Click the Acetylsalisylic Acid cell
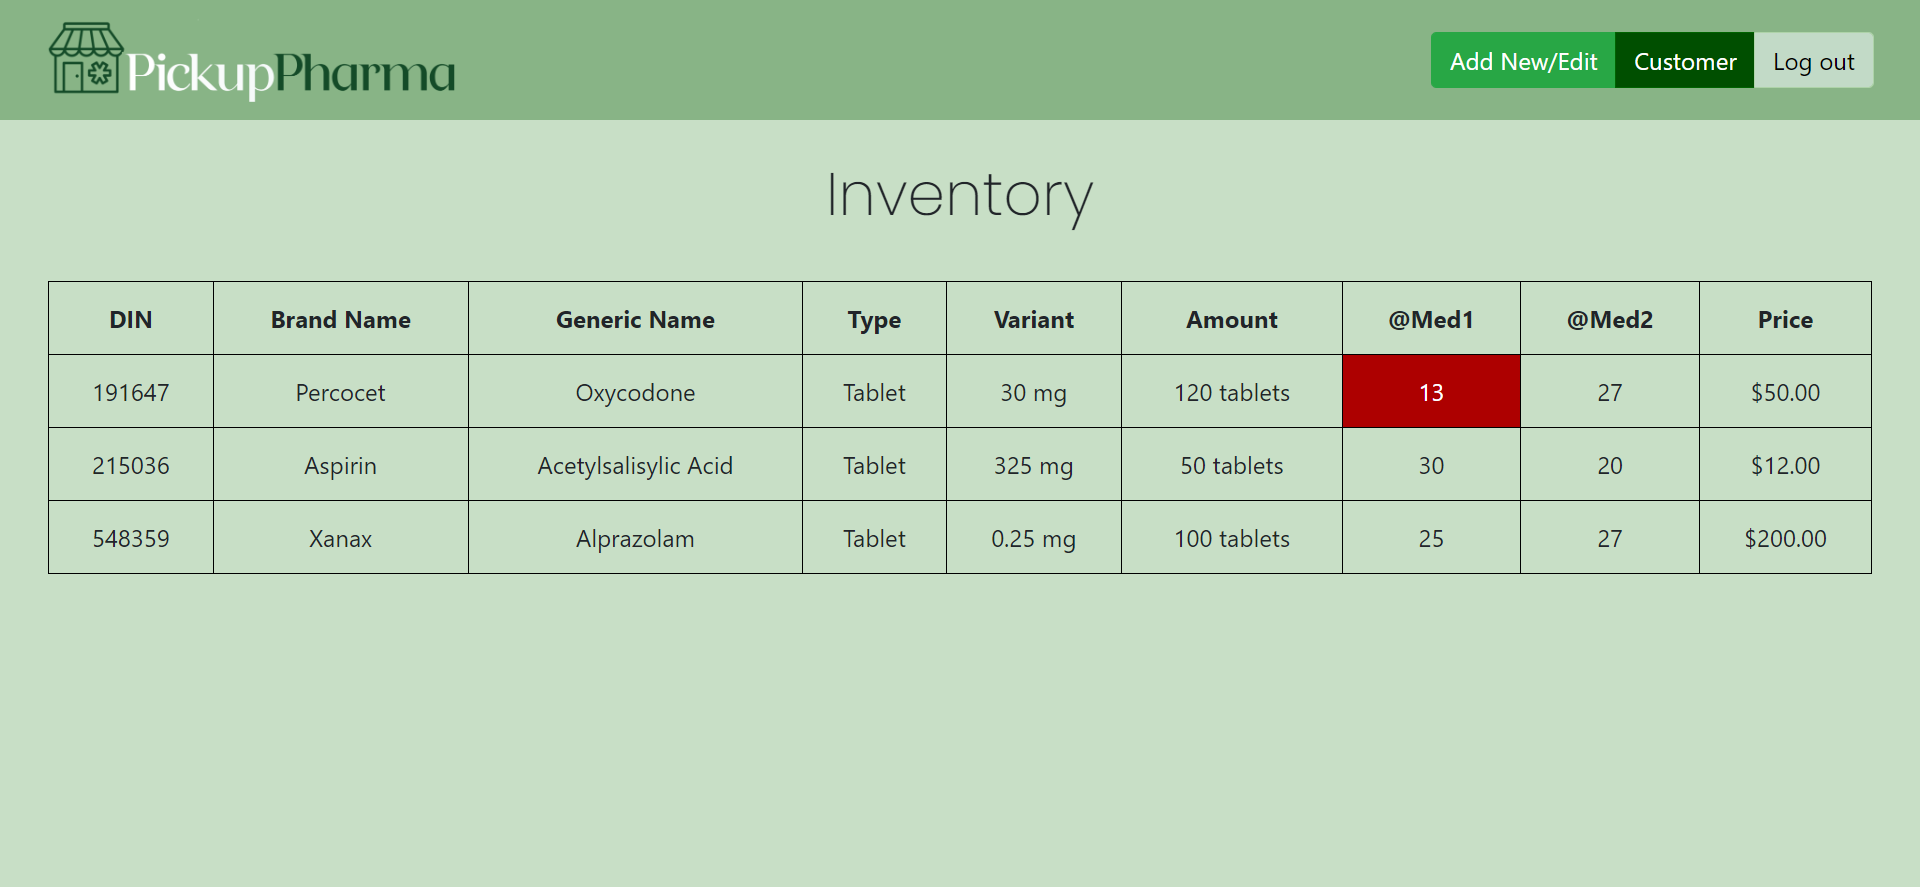This screenshot has height=887, width=1920. coord(635,465)
